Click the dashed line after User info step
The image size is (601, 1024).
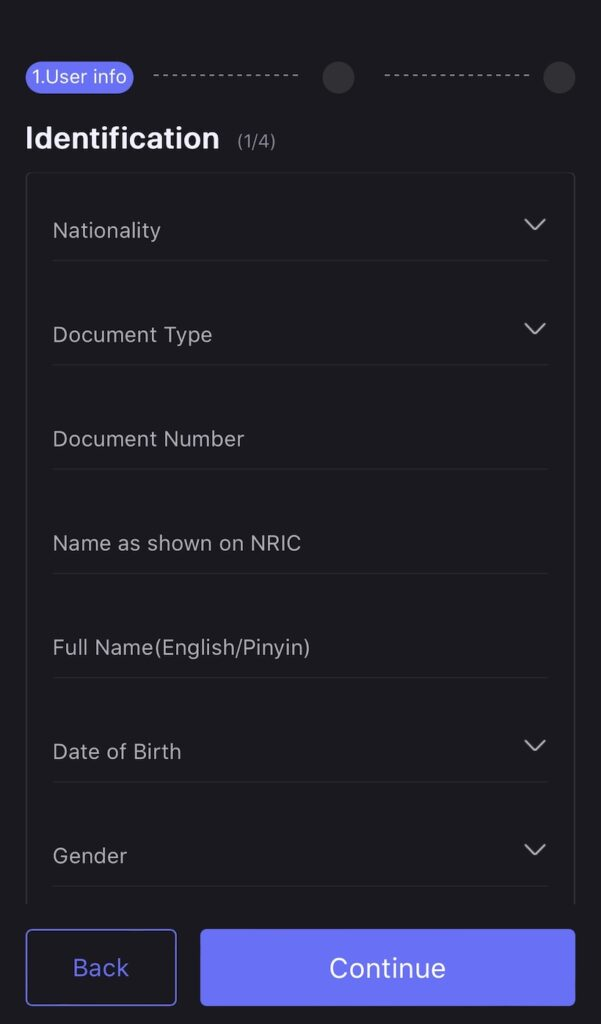click(x=226, y=76)
